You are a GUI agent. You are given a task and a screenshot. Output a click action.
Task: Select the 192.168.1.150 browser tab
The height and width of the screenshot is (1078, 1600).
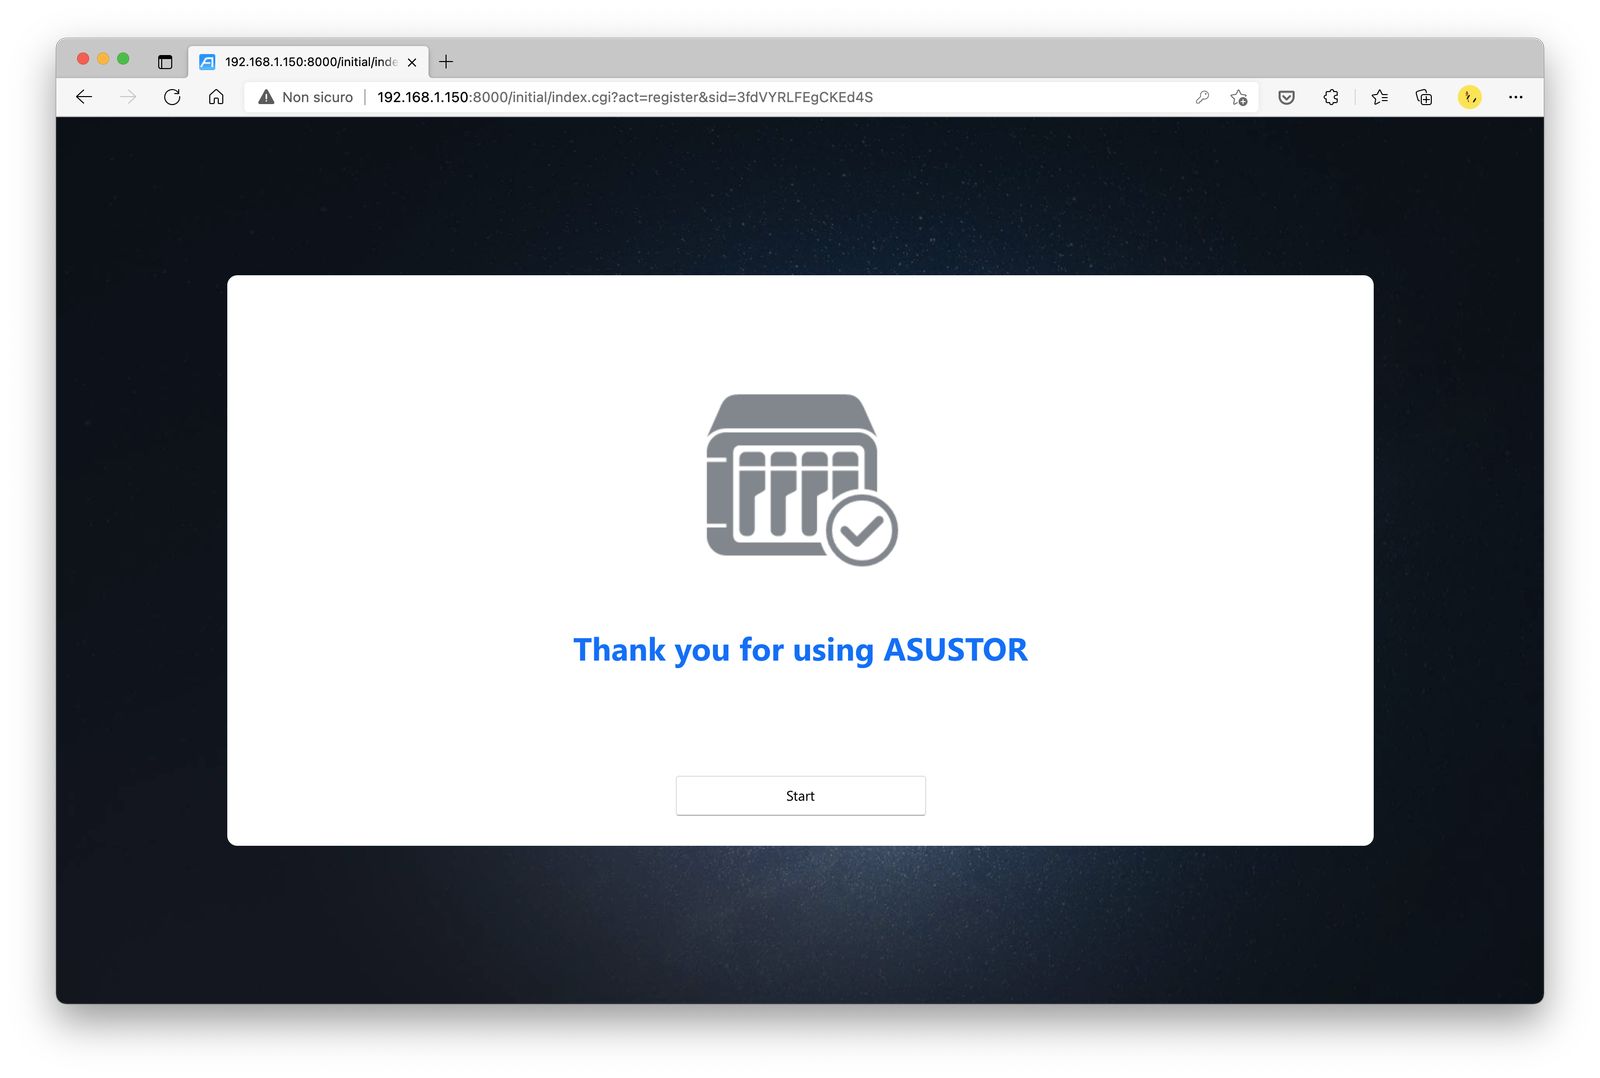(308, 62)
